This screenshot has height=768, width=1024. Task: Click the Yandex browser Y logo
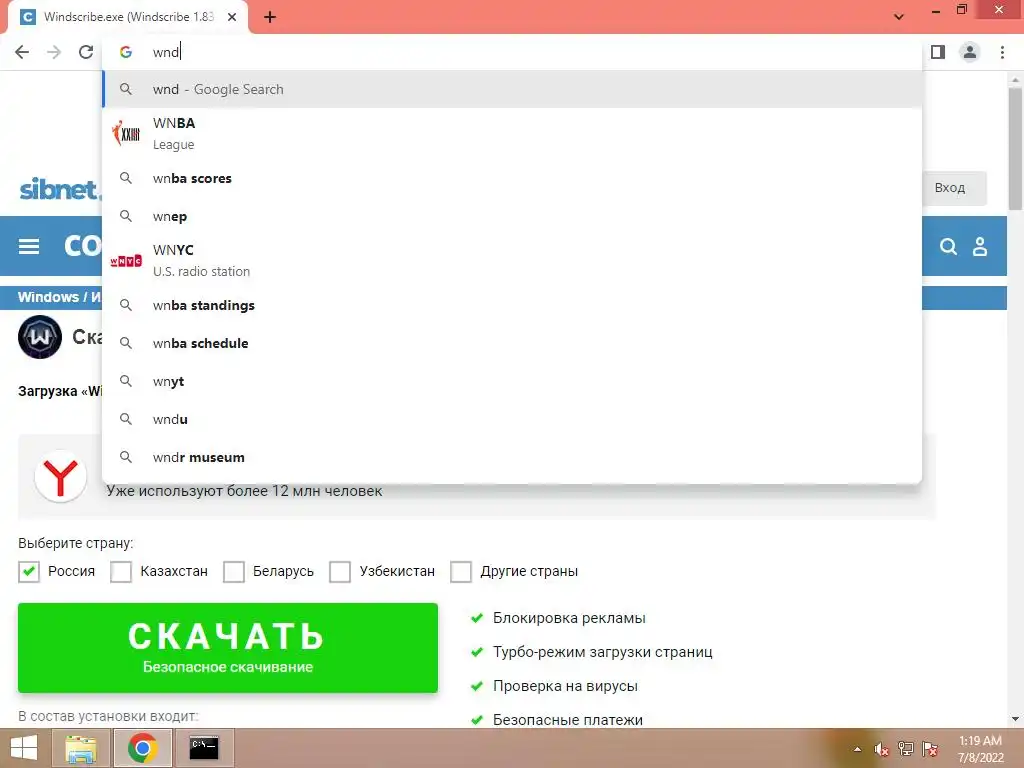pyautogui.click(x=61, y=477)
